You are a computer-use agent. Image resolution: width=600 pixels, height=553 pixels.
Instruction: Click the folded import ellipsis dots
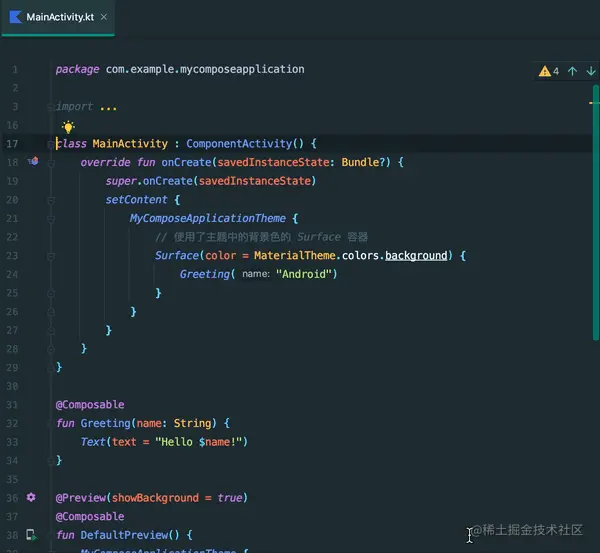point(108,107)
